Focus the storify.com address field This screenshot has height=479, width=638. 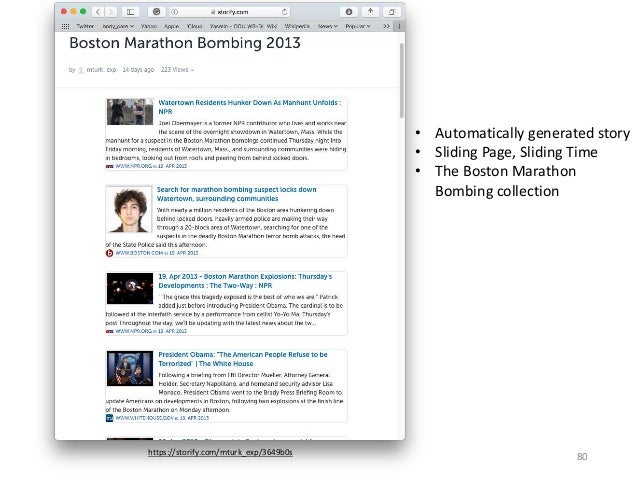[x=230, y=12]
